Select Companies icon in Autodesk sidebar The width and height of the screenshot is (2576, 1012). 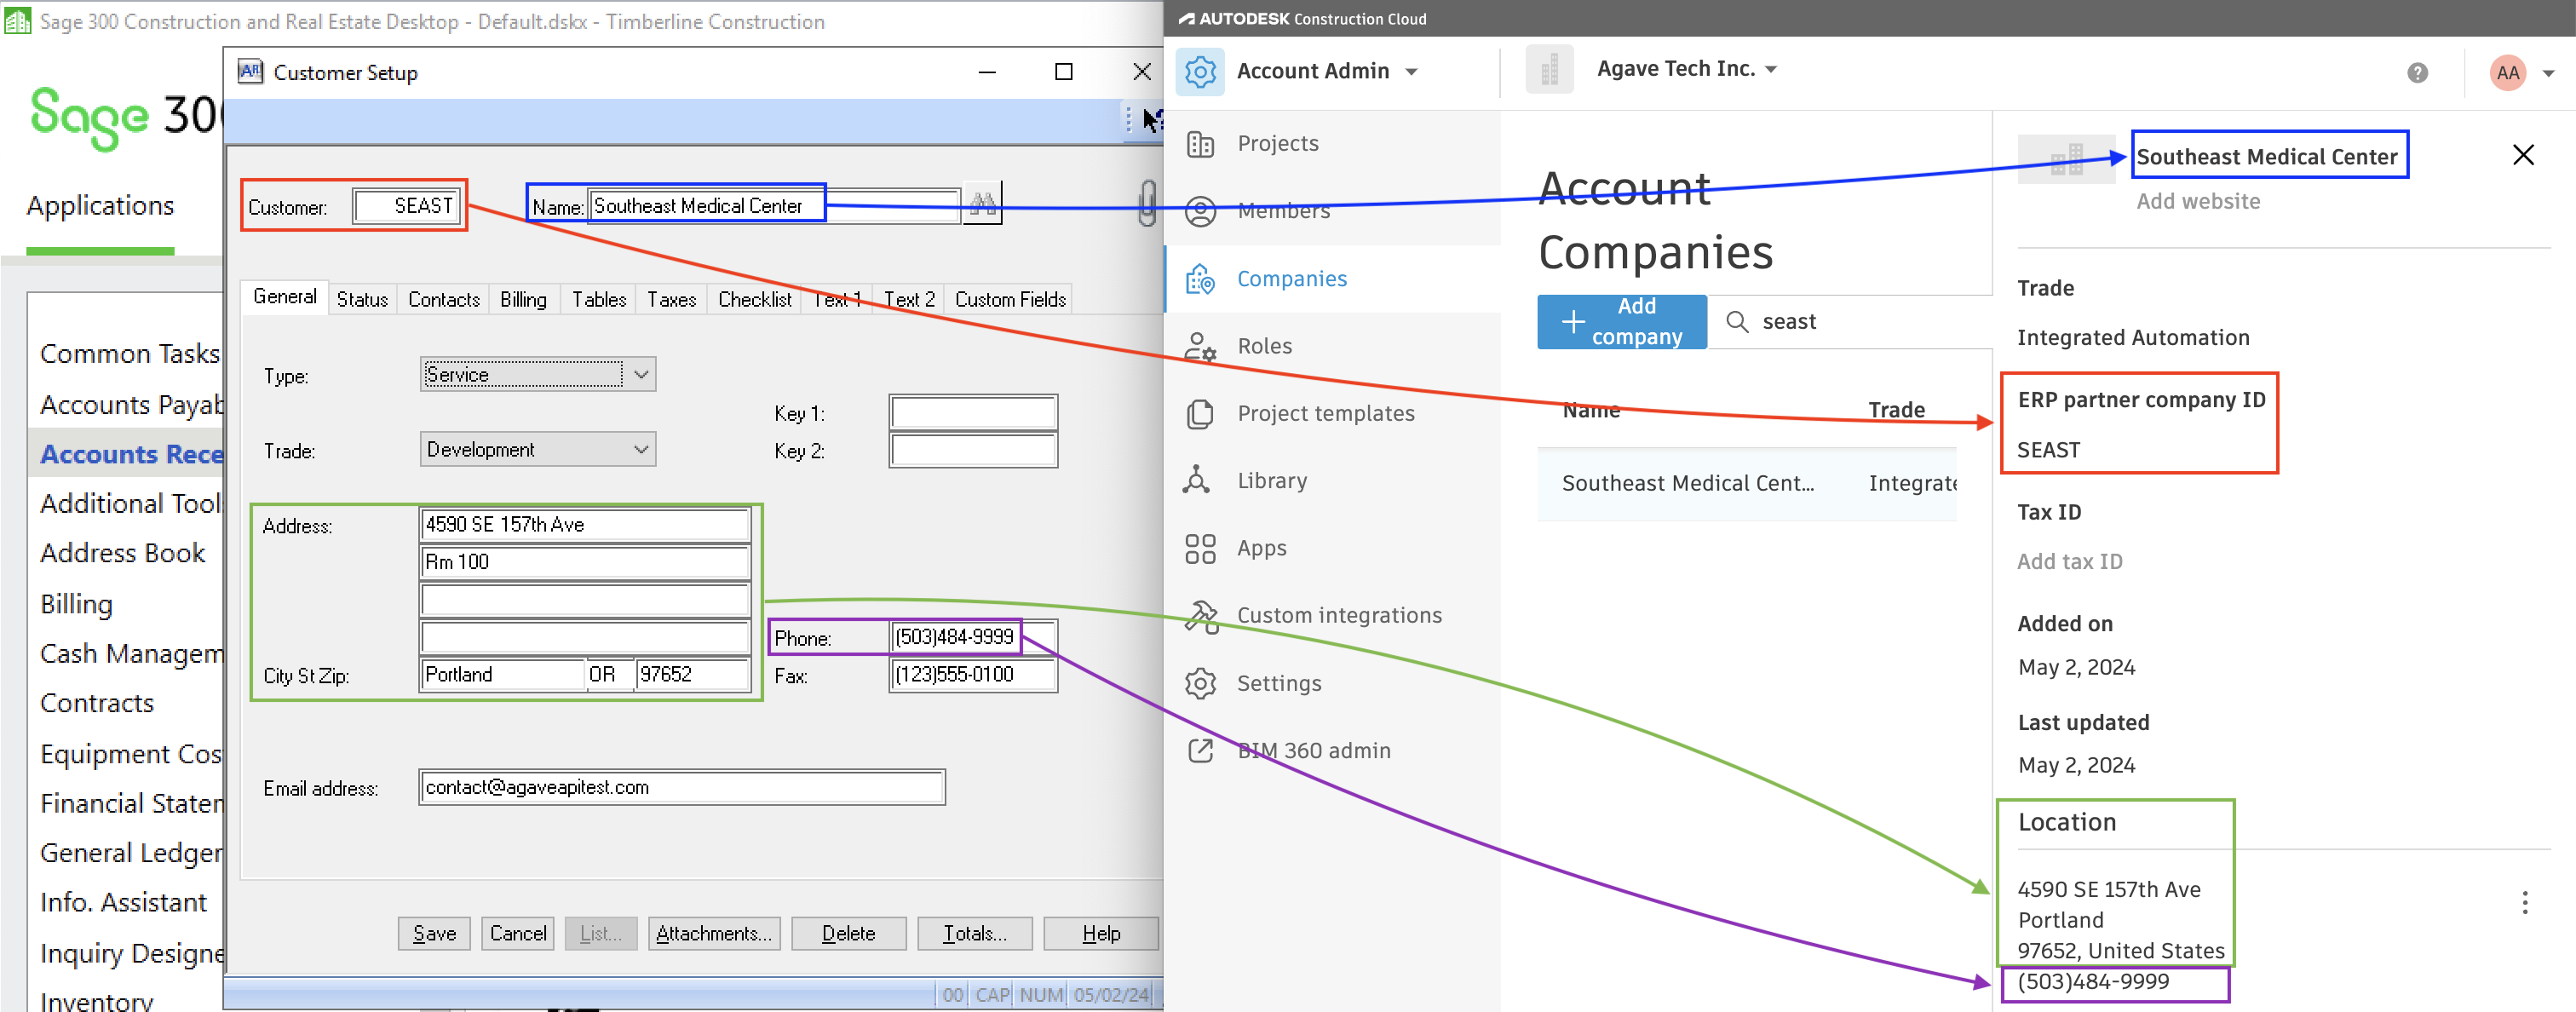1200,279
